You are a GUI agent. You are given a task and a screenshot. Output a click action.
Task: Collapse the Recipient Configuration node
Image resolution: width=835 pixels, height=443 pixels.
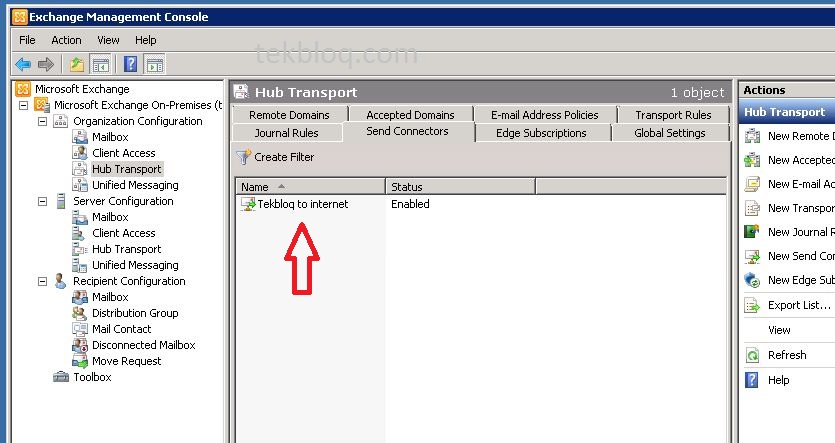tap(43, 281)
